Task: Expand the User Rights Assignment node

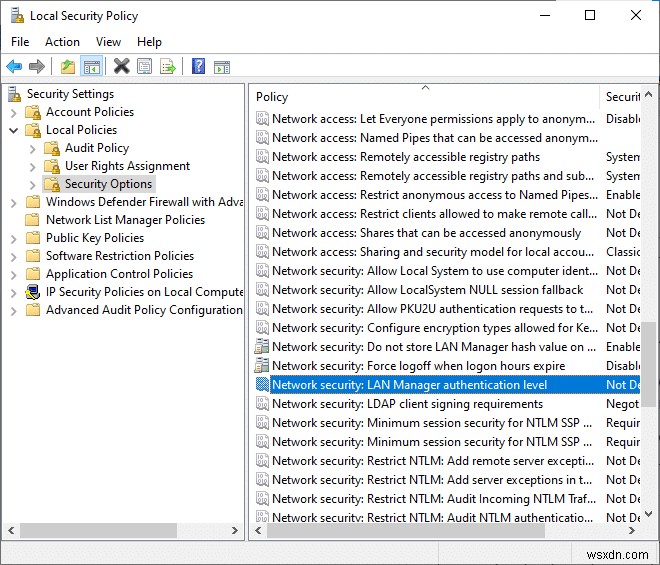Action: 33,167
